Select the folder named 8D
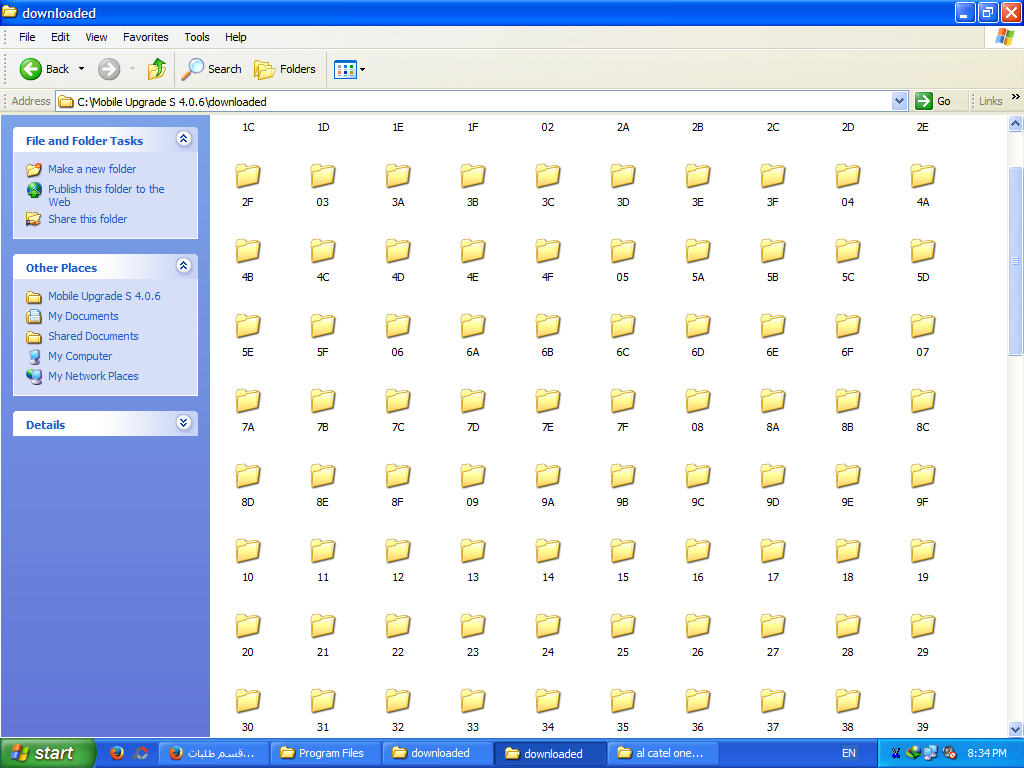The height and width of the screenshot is (768, 1024). (248, 485)
